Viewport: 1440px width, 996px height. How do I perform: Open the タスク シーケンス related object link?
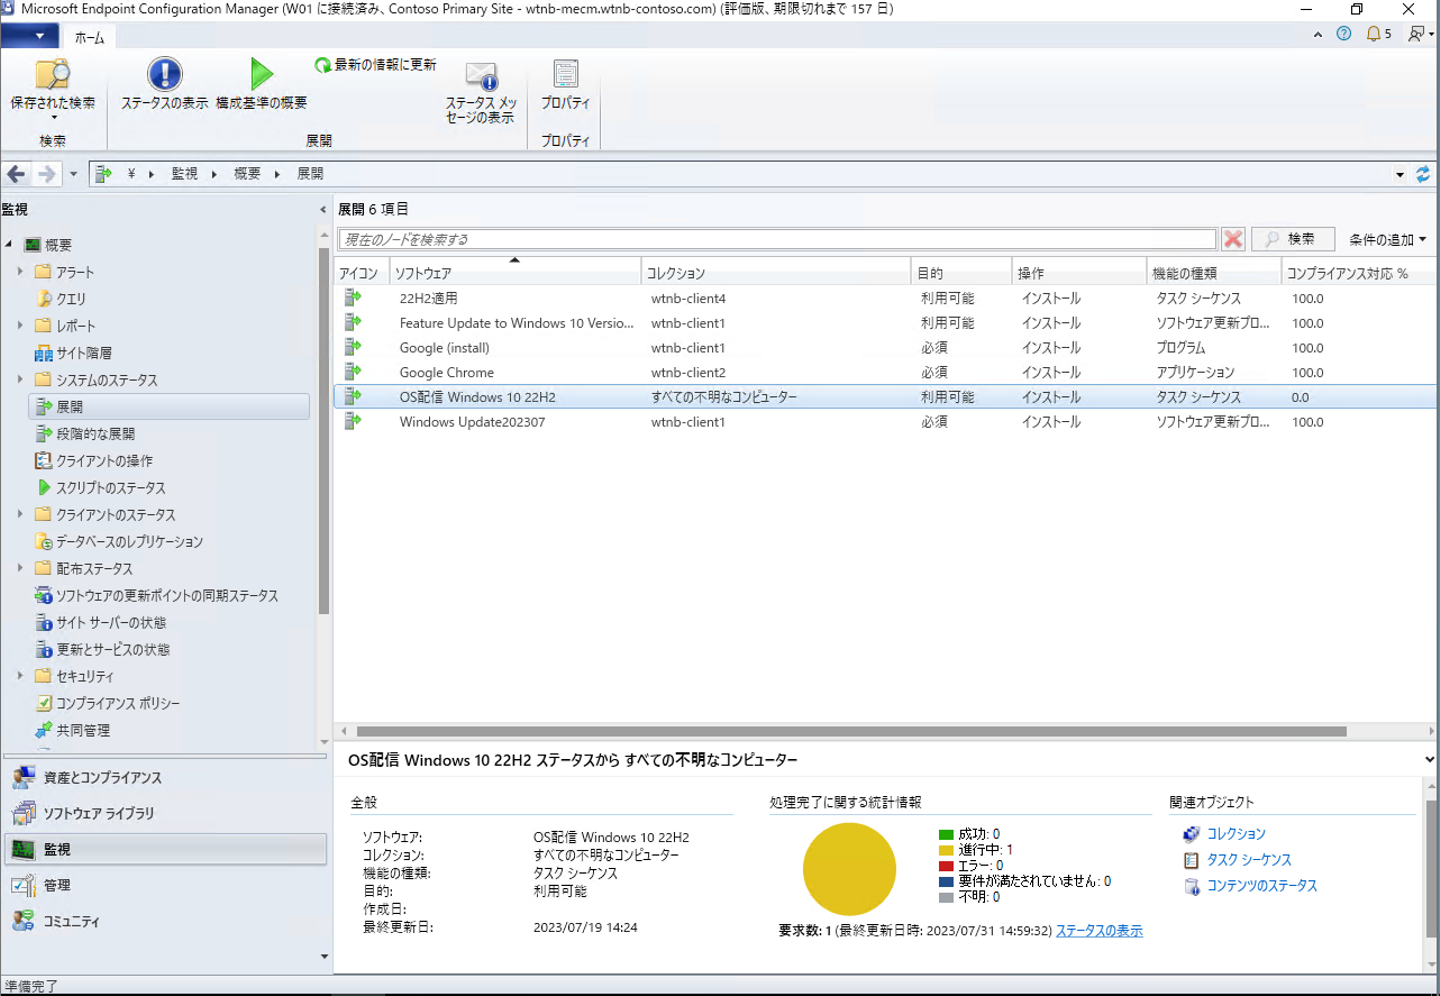[1249, 860]
